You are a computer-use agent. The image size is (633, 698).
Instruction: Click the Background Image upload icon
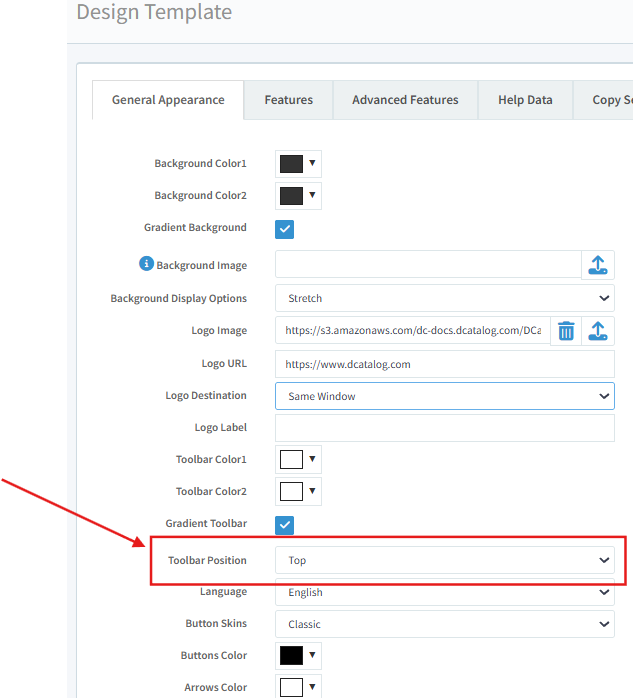coord(597,265)
